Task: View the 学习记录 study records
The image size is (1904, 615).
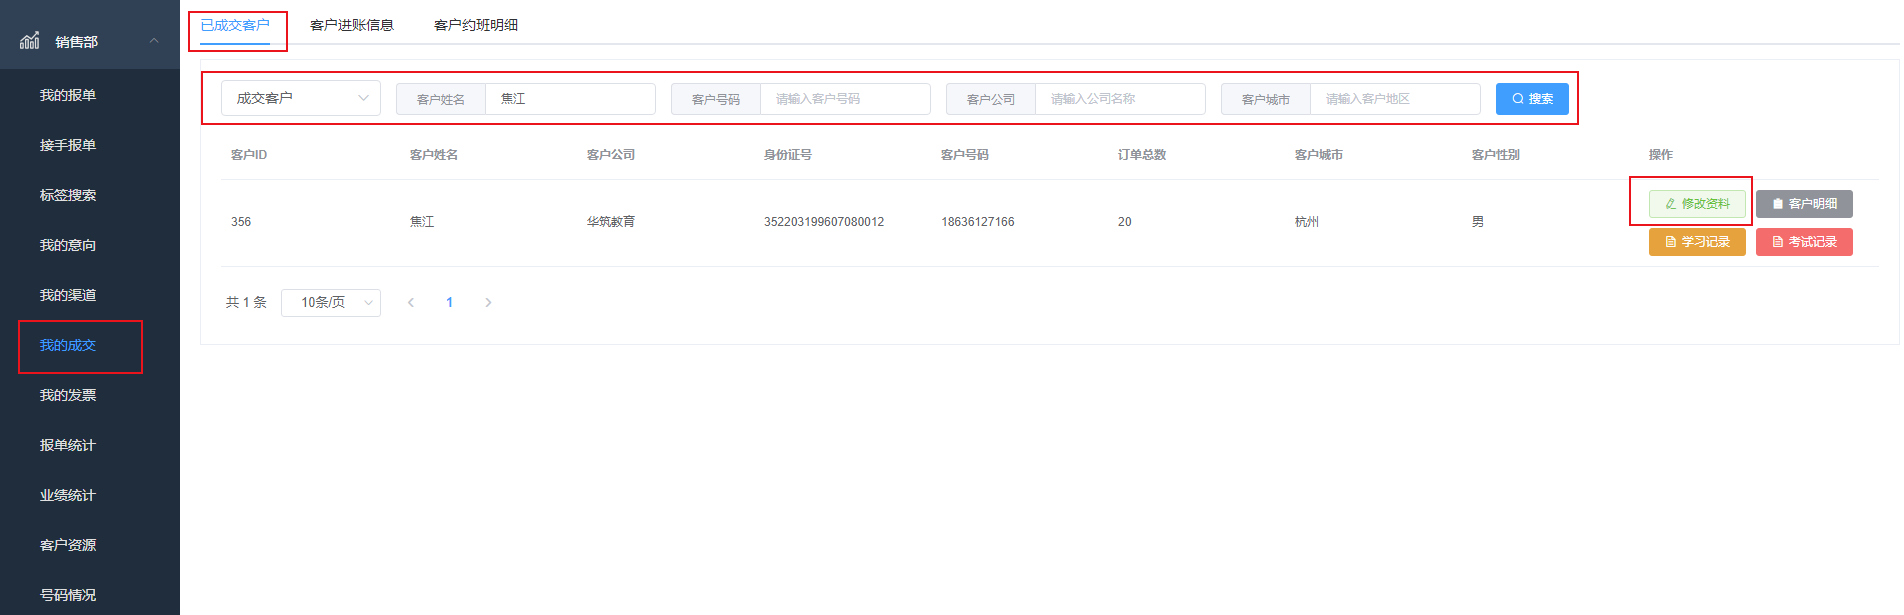Action: (x=1696, y=242)
